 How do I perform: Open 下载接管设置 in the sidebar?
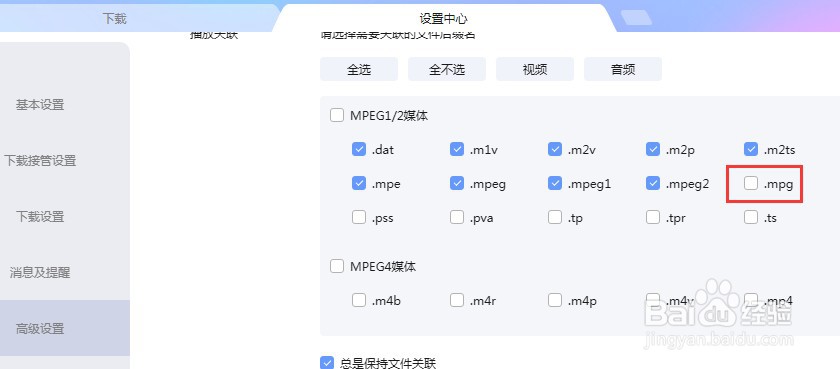pos(40,161)
